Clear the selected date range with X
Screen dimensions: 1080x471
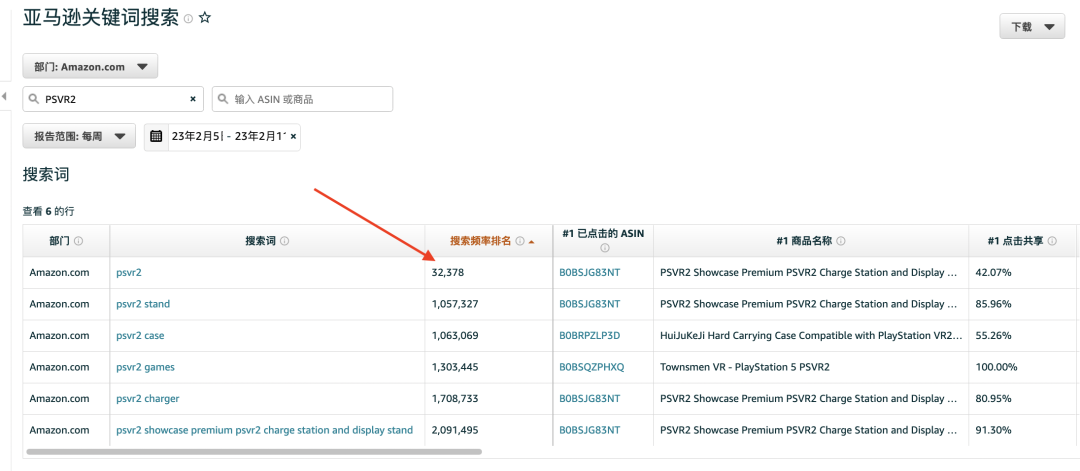pyautogui.click(x=293, y=136)
